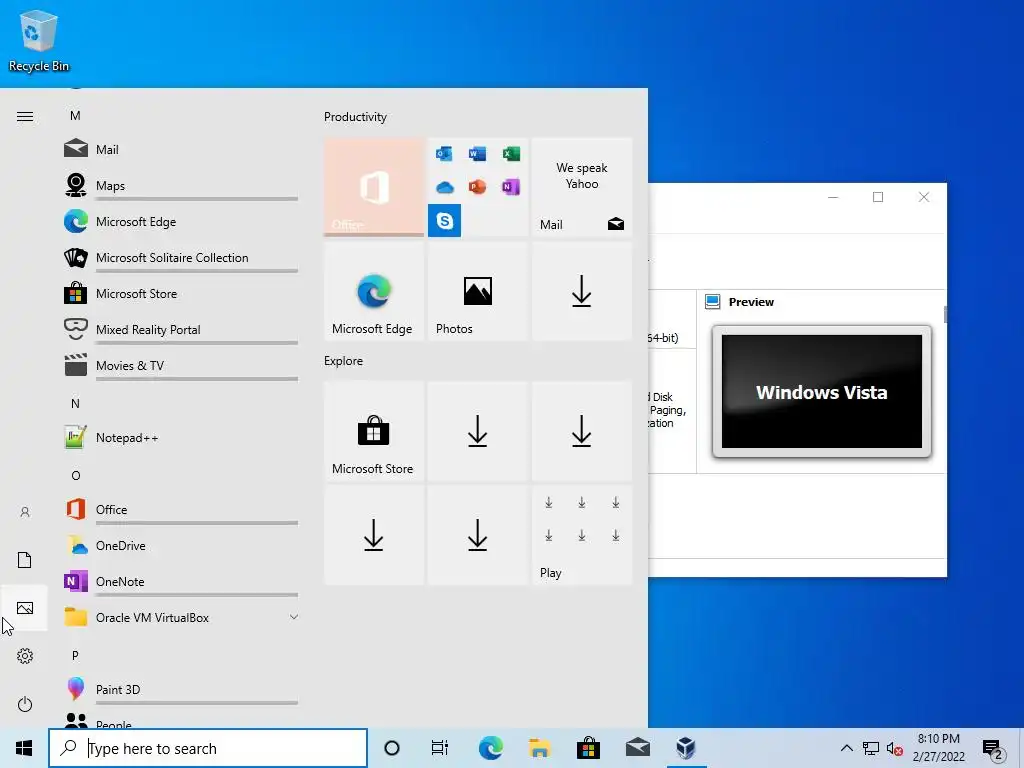Viewport: 1024px width, 768px height.
Task: Launch Notepad++ from the app list
Action: (x=182, y=438)
